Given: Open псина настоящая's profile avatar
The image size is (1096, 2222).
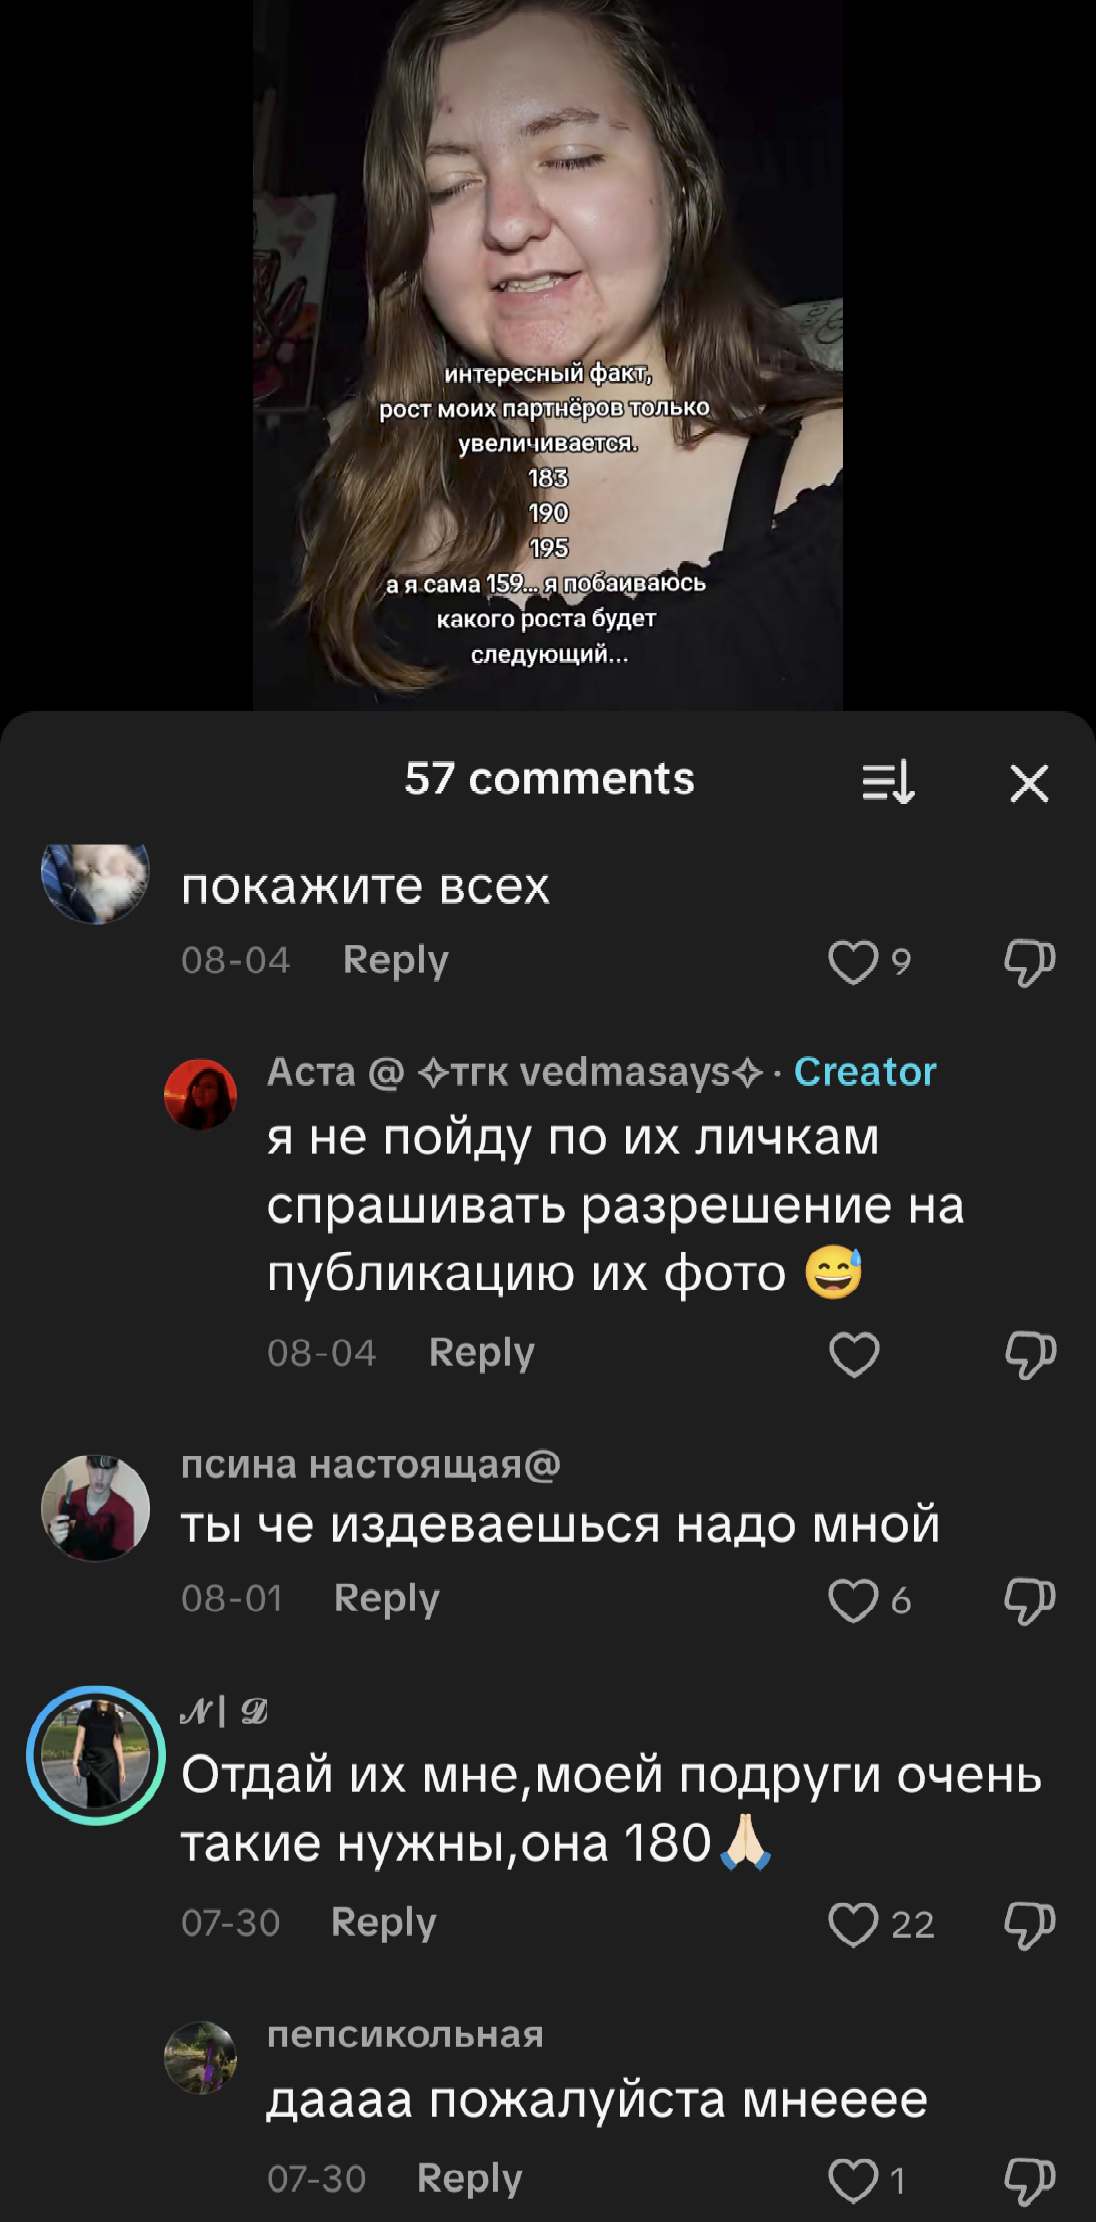Looking at the screenshot, I should (95, 1508).
